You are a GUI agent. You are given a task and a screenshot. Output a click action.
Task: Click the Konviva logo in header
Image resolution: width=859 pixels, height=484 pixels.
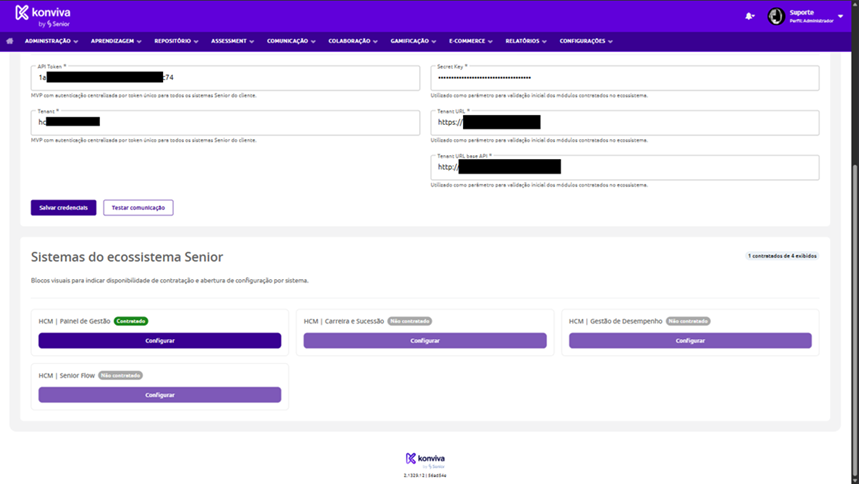[x=43, y=16]
